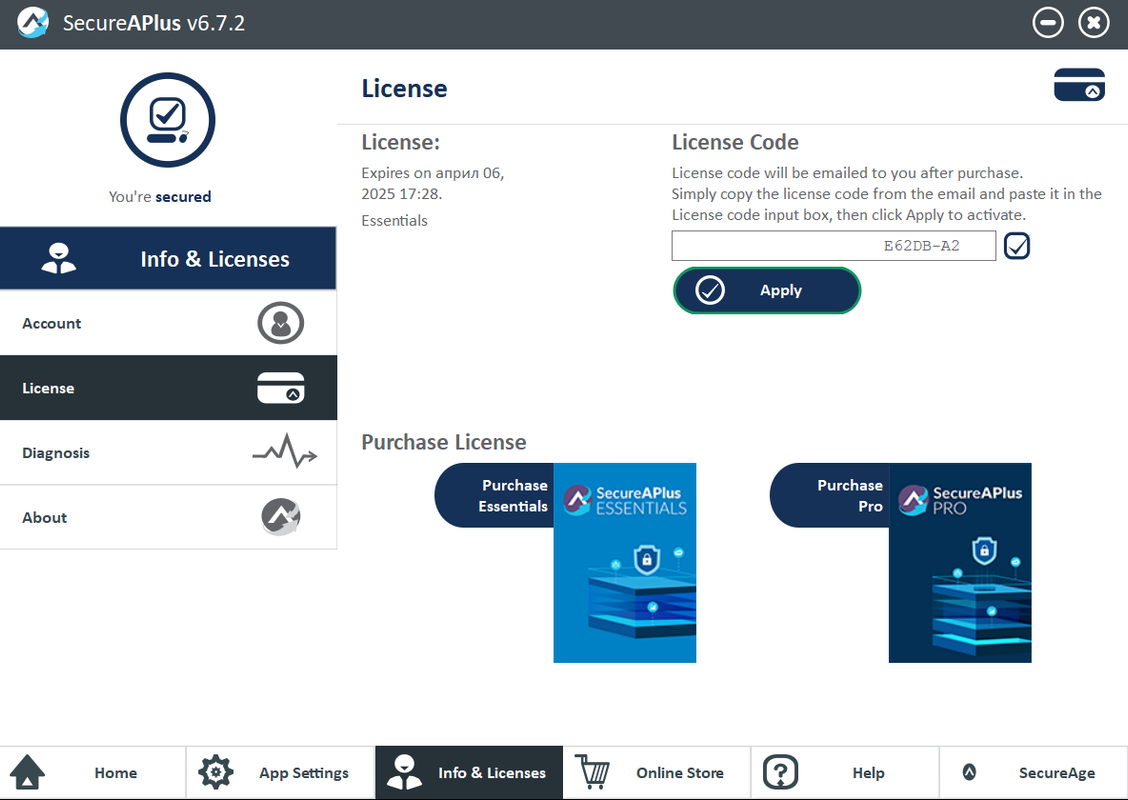This screenshot has width=1128, height=800.
Task: Click the secured status shield icon
Action: pos(168,119)
